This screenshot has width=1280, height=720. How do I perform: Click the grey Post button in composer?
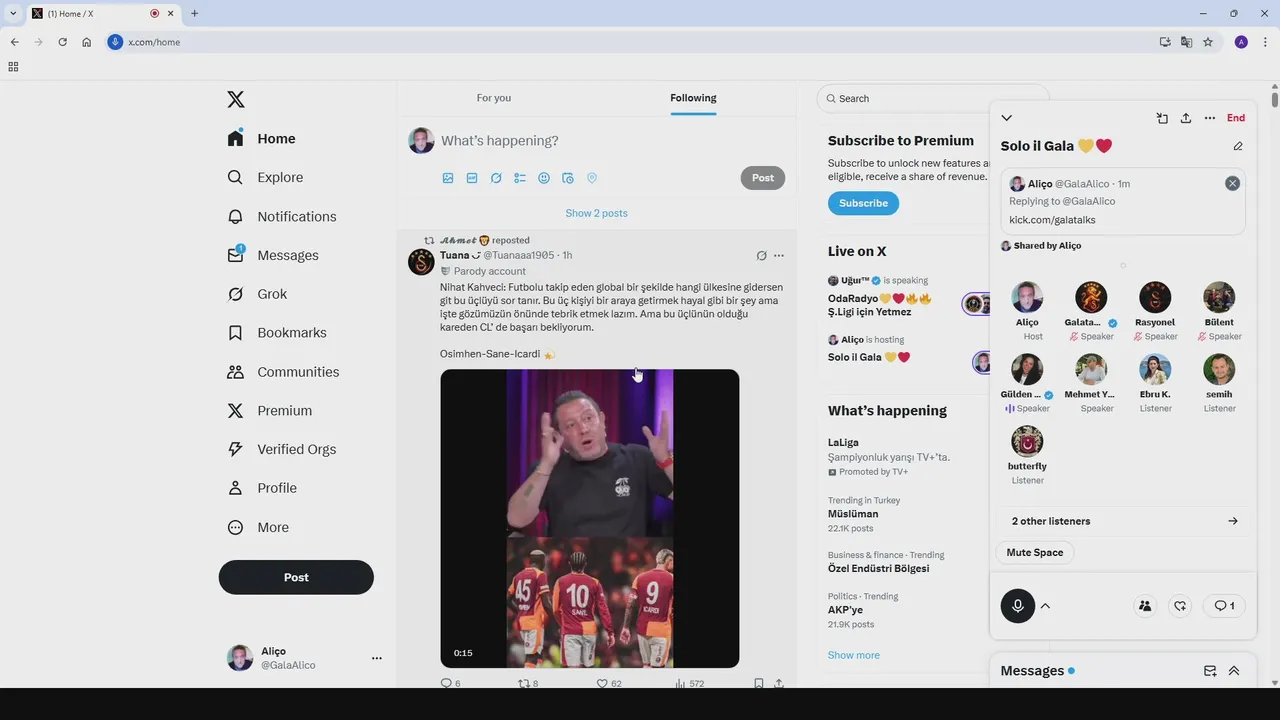point(763,178)
